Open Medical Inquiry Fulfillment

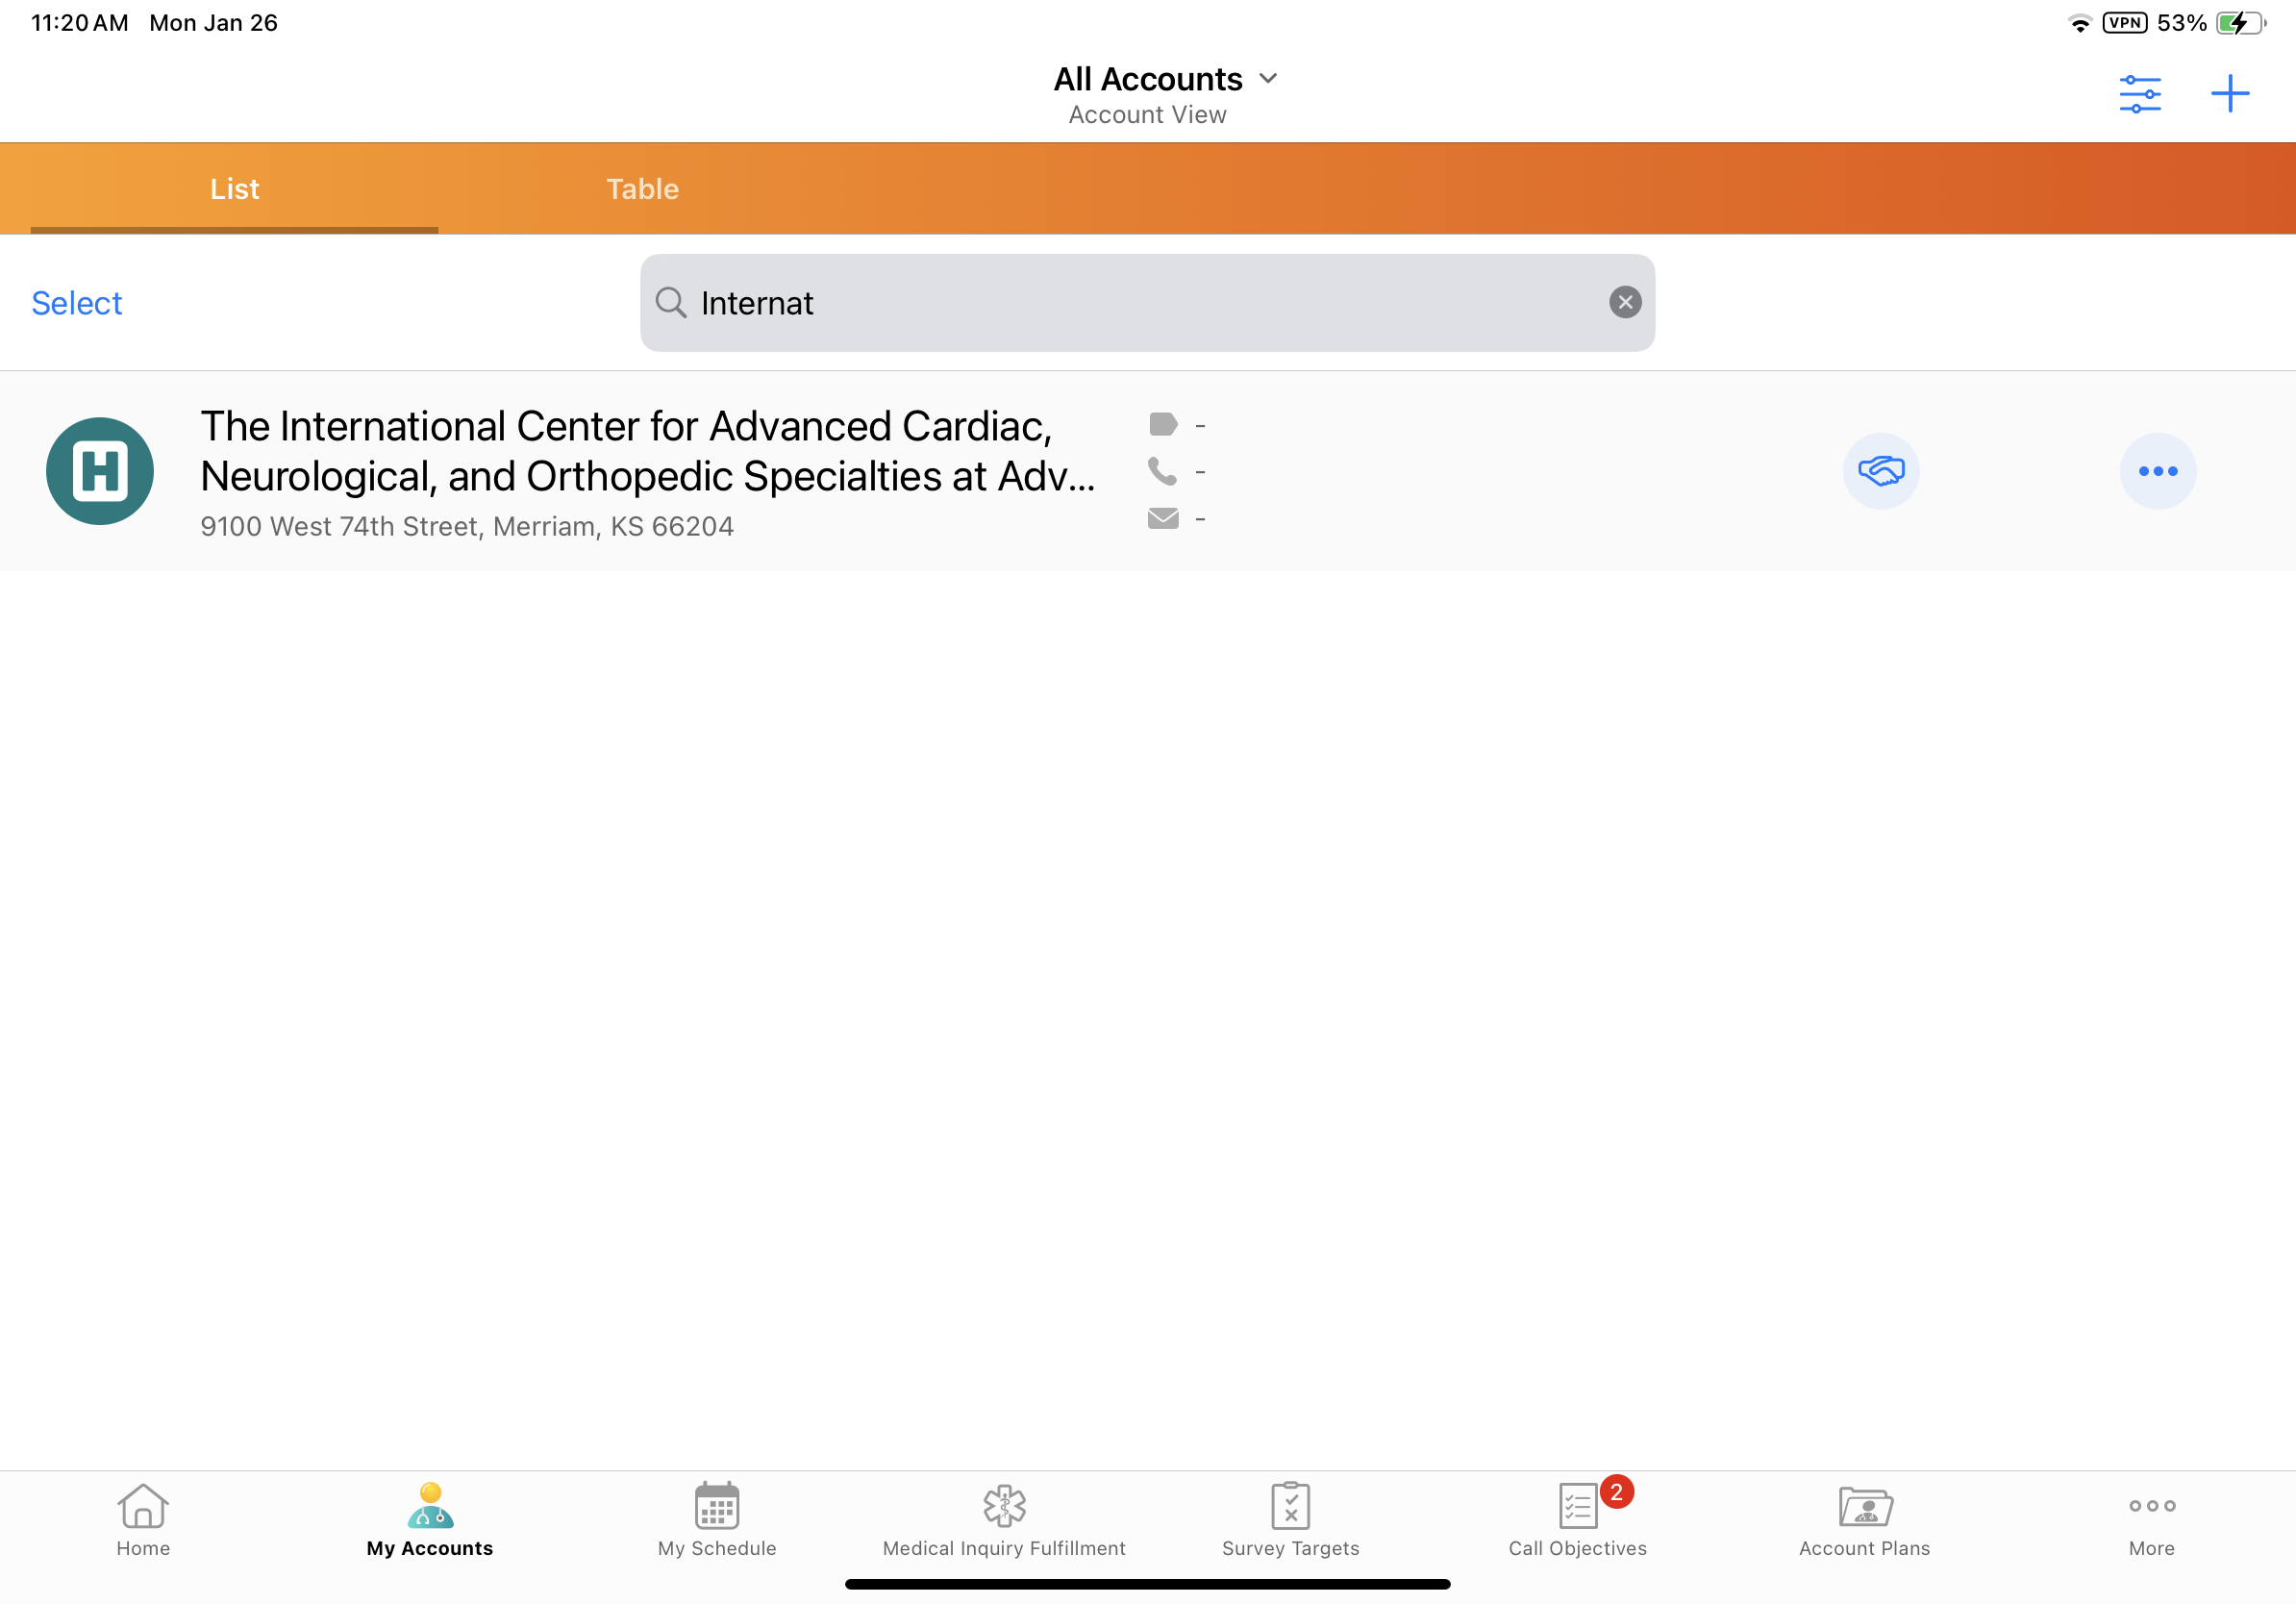1003,1520
